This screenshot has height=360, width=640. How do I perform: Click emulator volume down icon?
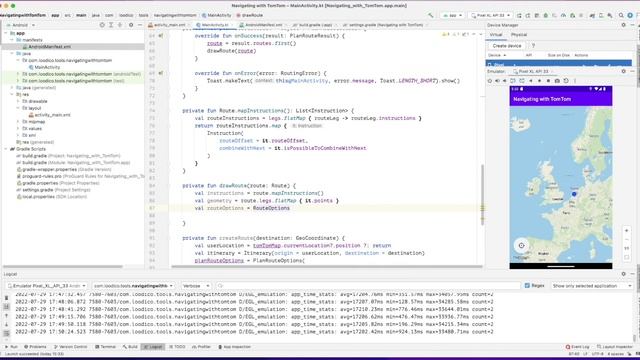[504, 81]
